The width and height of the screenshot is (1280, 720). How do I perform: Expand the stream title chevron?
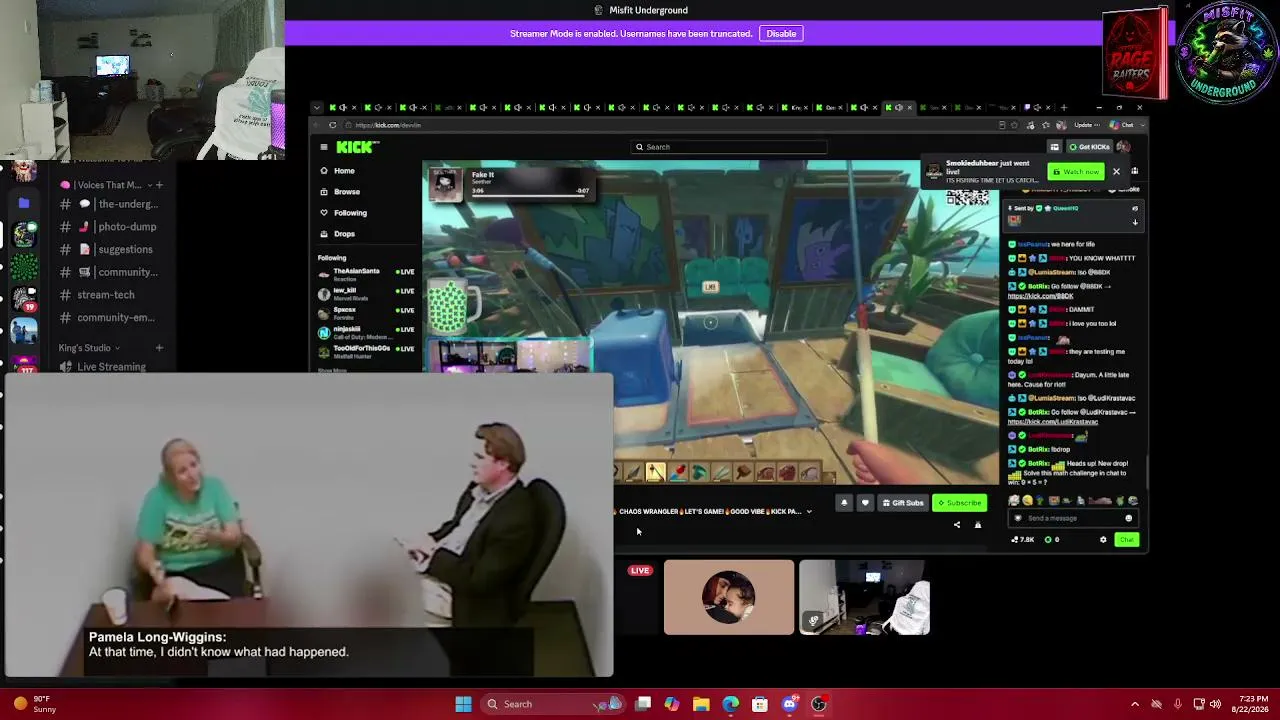(x=809, y=512)
